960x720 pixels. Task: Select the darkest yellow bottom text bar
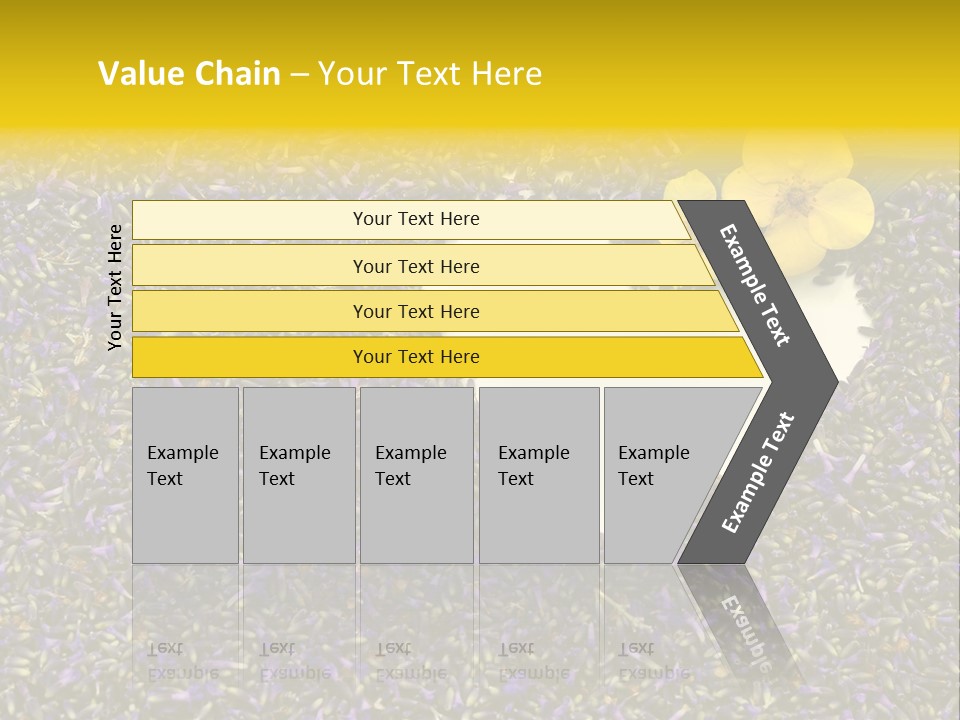(x=250, y=357)
